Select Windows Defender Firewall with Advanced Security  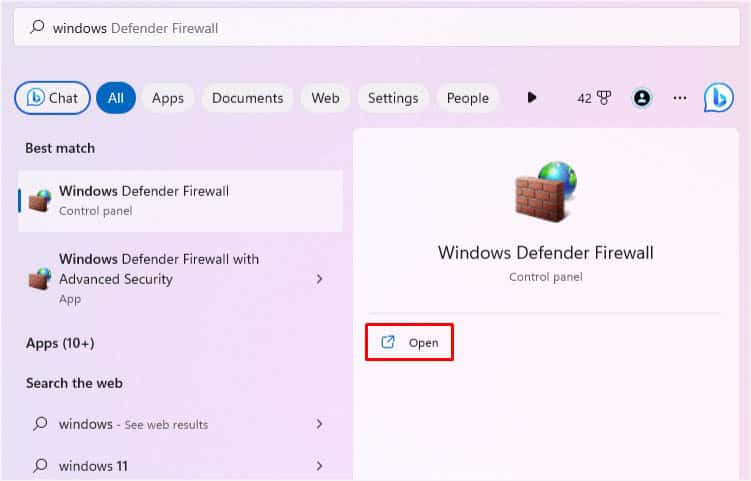(x=180, y=279)
